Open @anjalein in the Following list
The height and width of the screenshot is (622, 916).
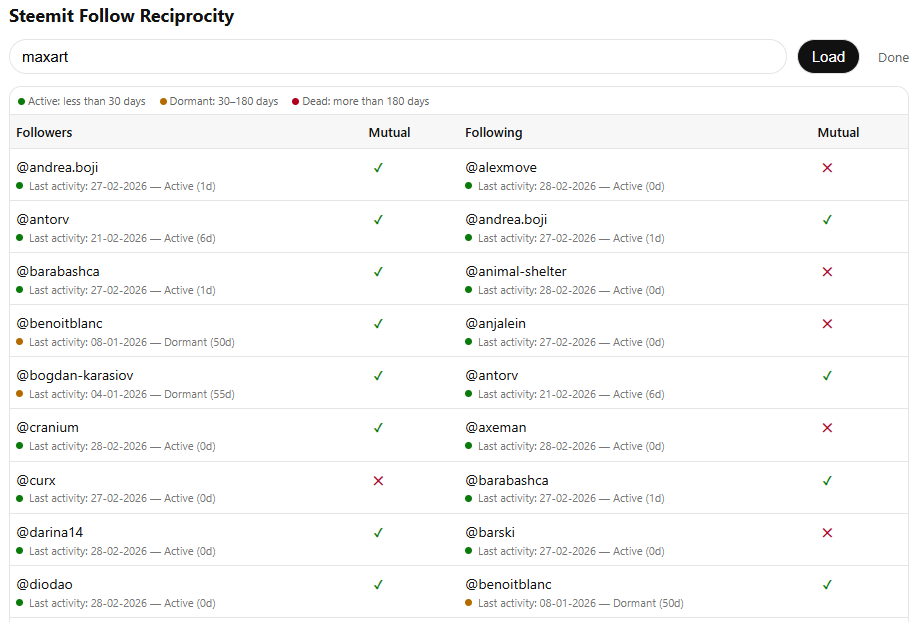point(495,324)
